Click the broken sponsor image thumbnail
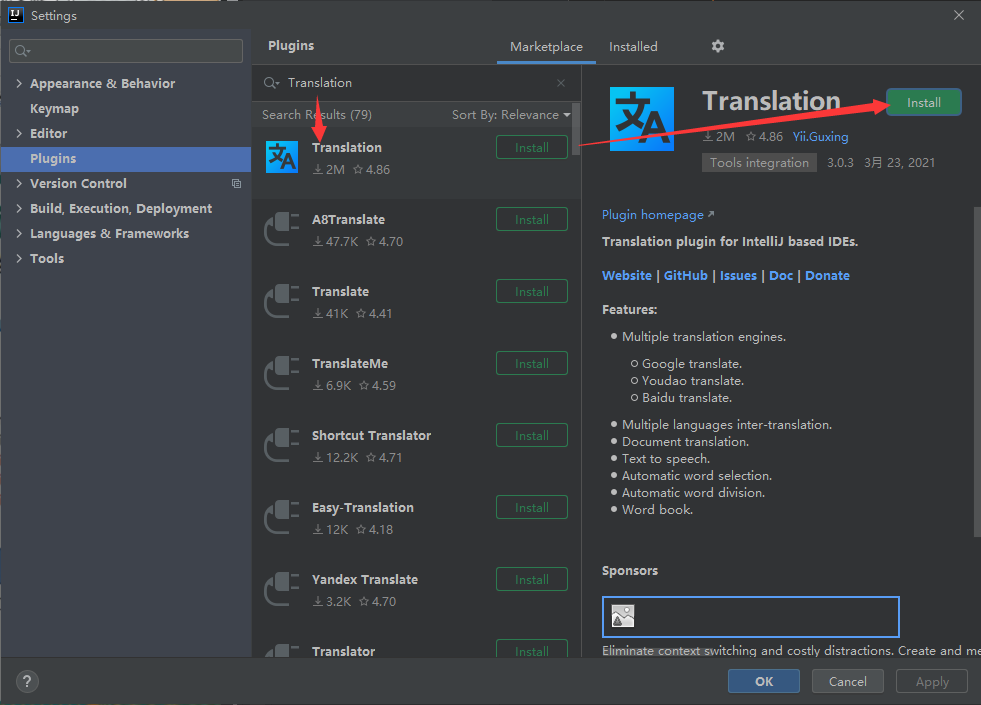 tap(623, 616)
